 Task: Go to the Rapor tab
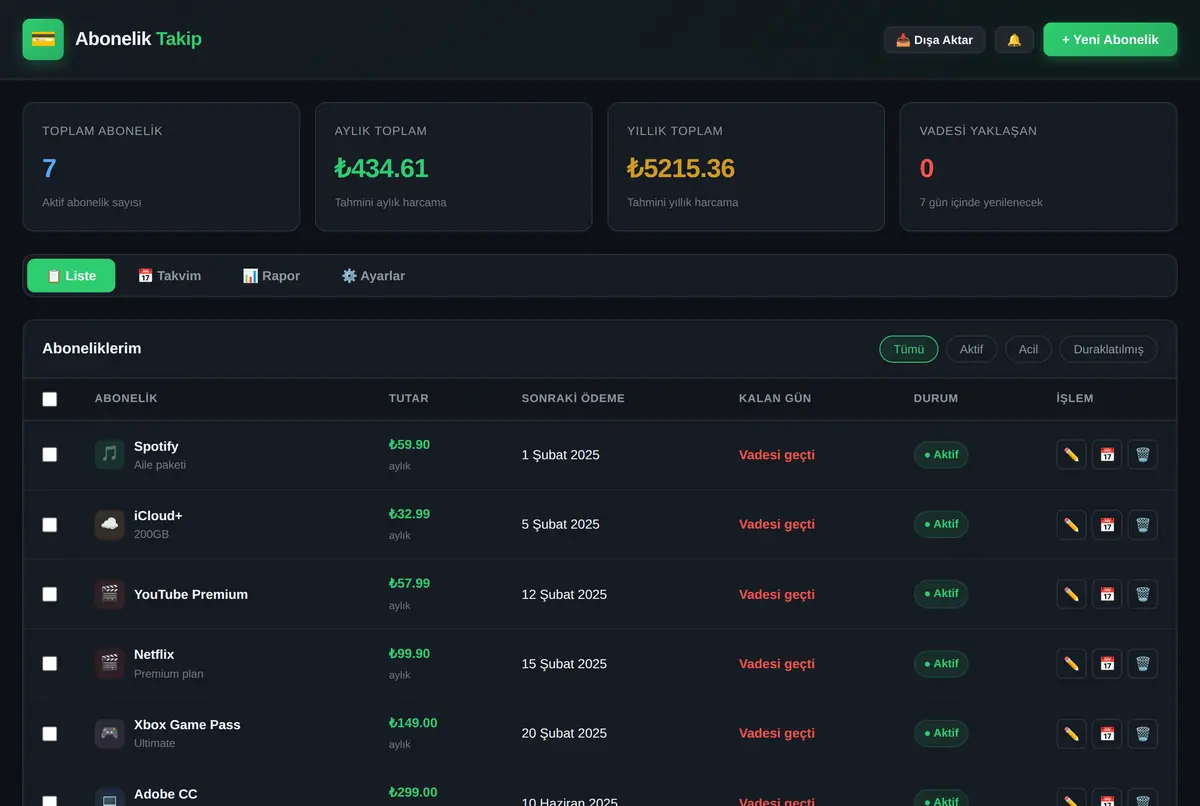pos(271,276)
